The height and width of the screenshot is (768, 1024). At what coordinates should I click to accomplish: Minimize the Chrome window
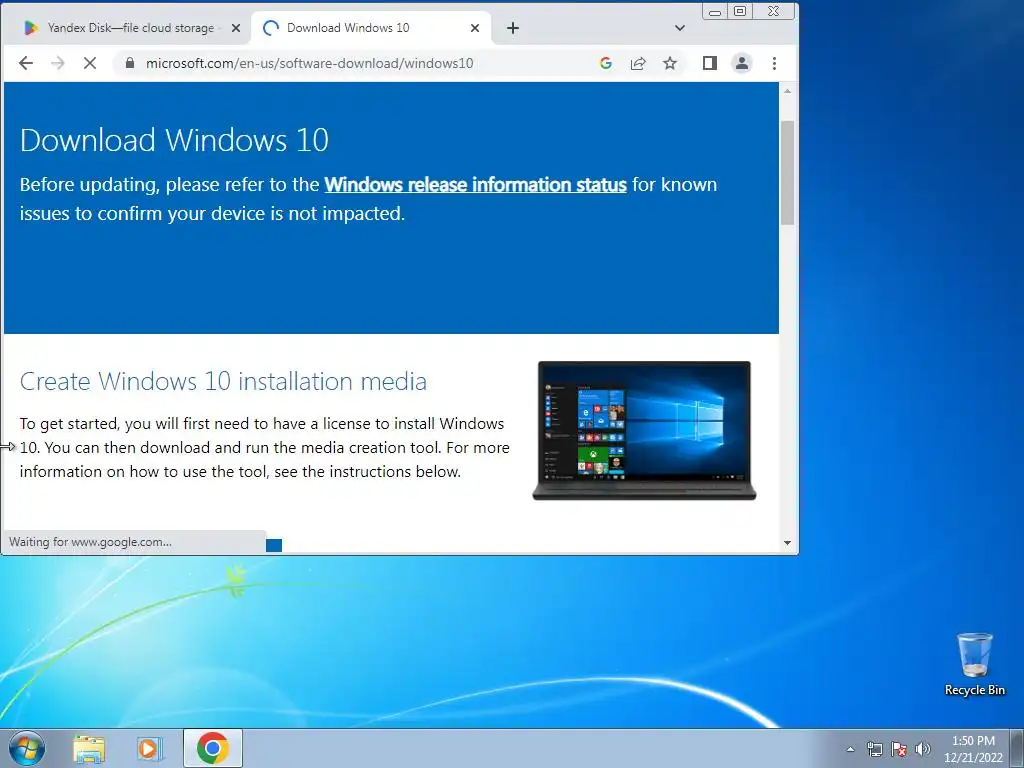click(715, 12)
